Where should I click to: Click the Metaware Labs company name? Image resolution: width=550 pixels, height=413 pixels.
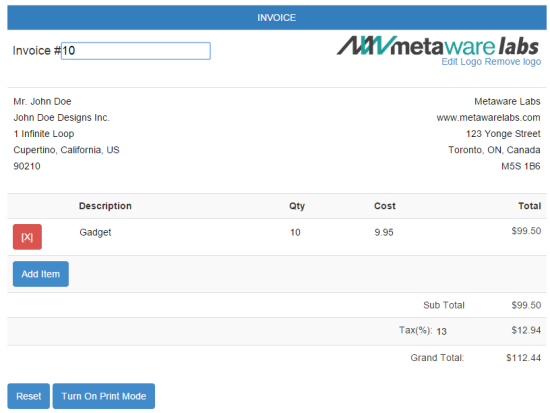[507, 101]
